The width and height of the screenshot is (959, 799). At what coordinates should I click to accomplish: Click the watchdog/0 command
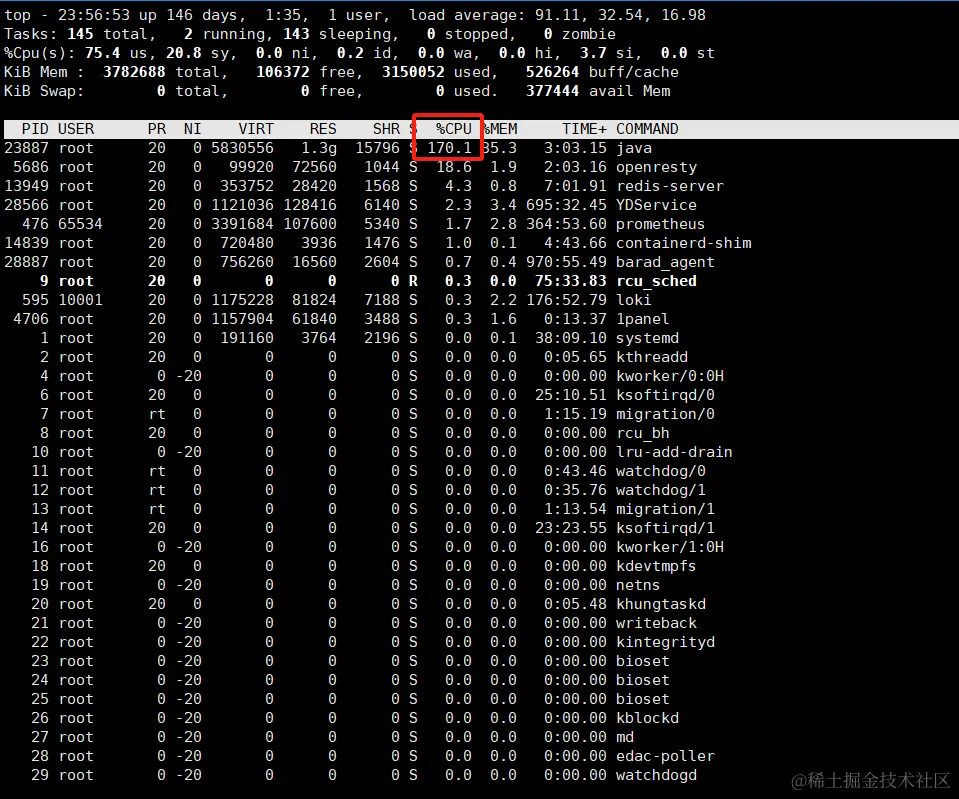coord(661,470)
